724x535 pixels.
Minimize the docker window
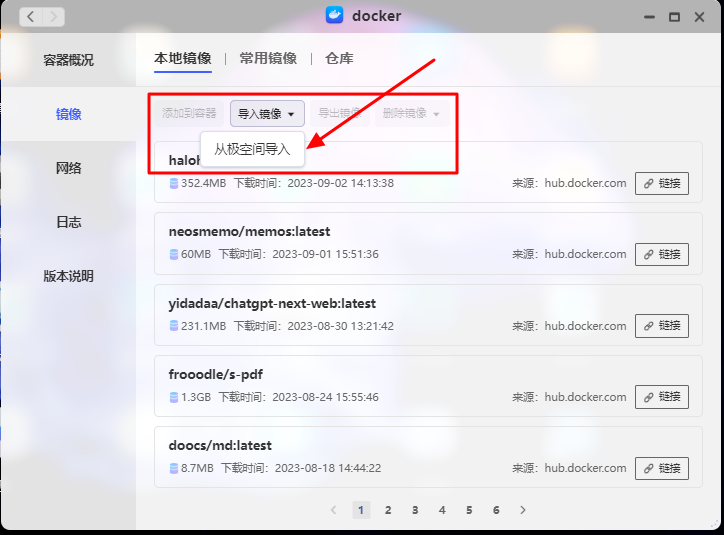650,17
